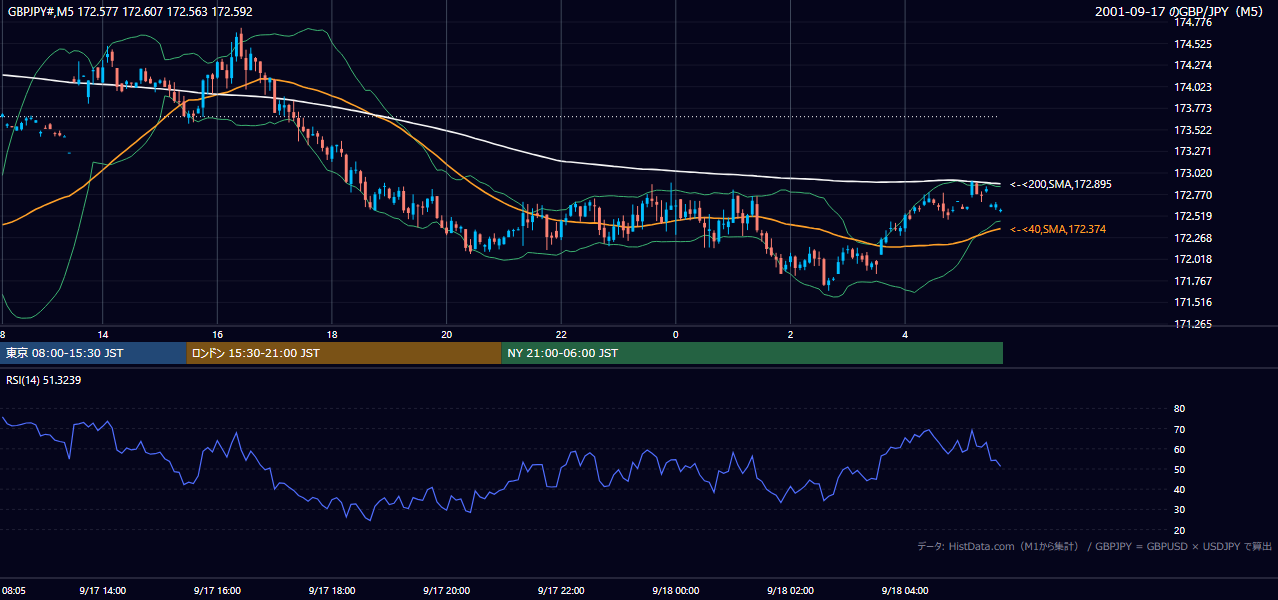This screenshot has width=1278, height=600.
Task: Click price level 172.770 on the axis
Action: tap(1193, 195)
